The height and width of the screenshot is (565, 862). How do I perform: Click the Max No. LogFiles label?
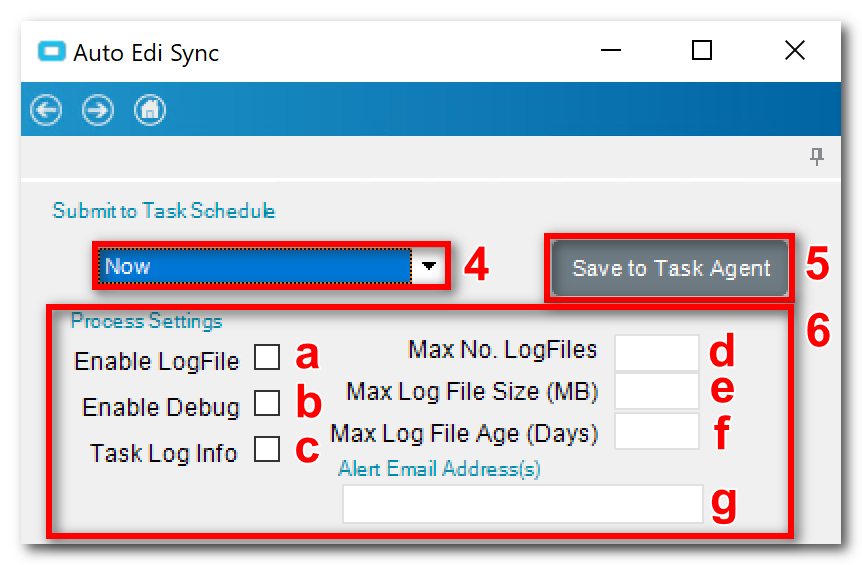[x=502, y=350]
